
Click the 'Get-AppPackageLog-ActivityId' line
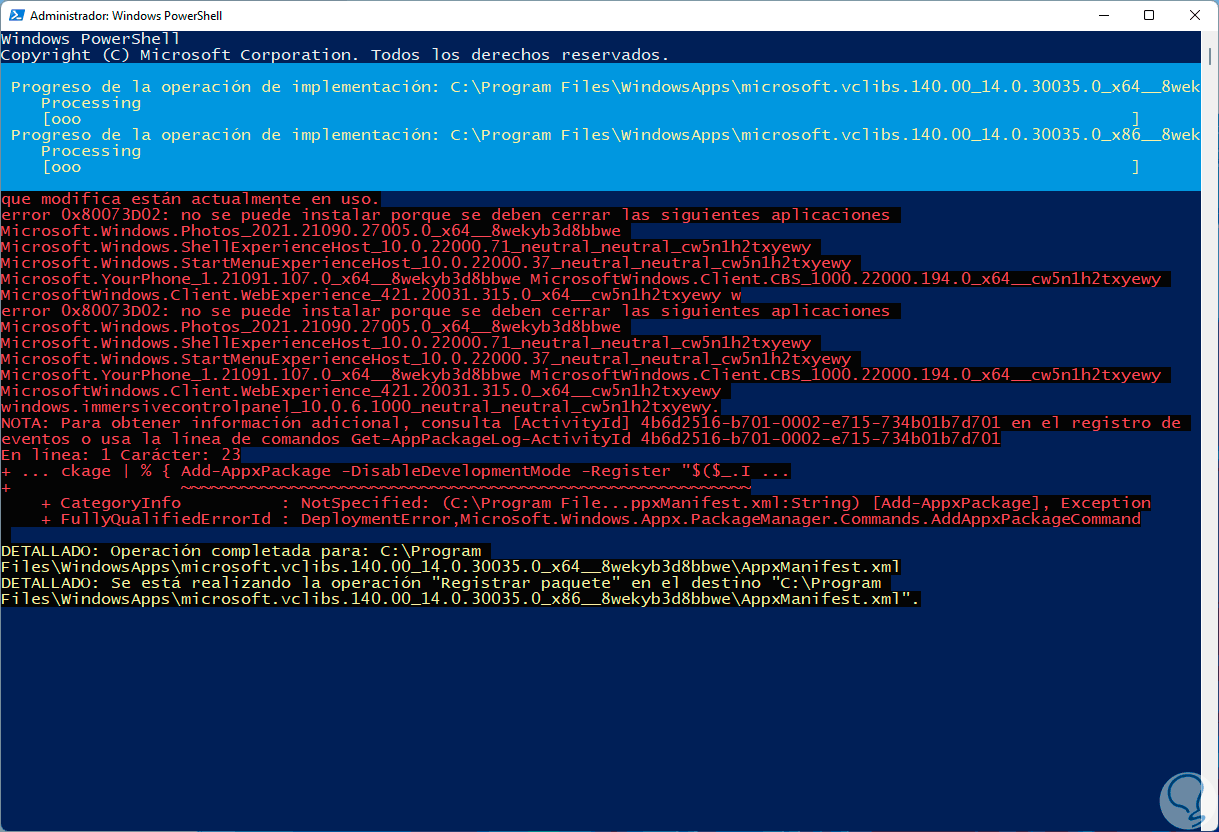[501, 439]
